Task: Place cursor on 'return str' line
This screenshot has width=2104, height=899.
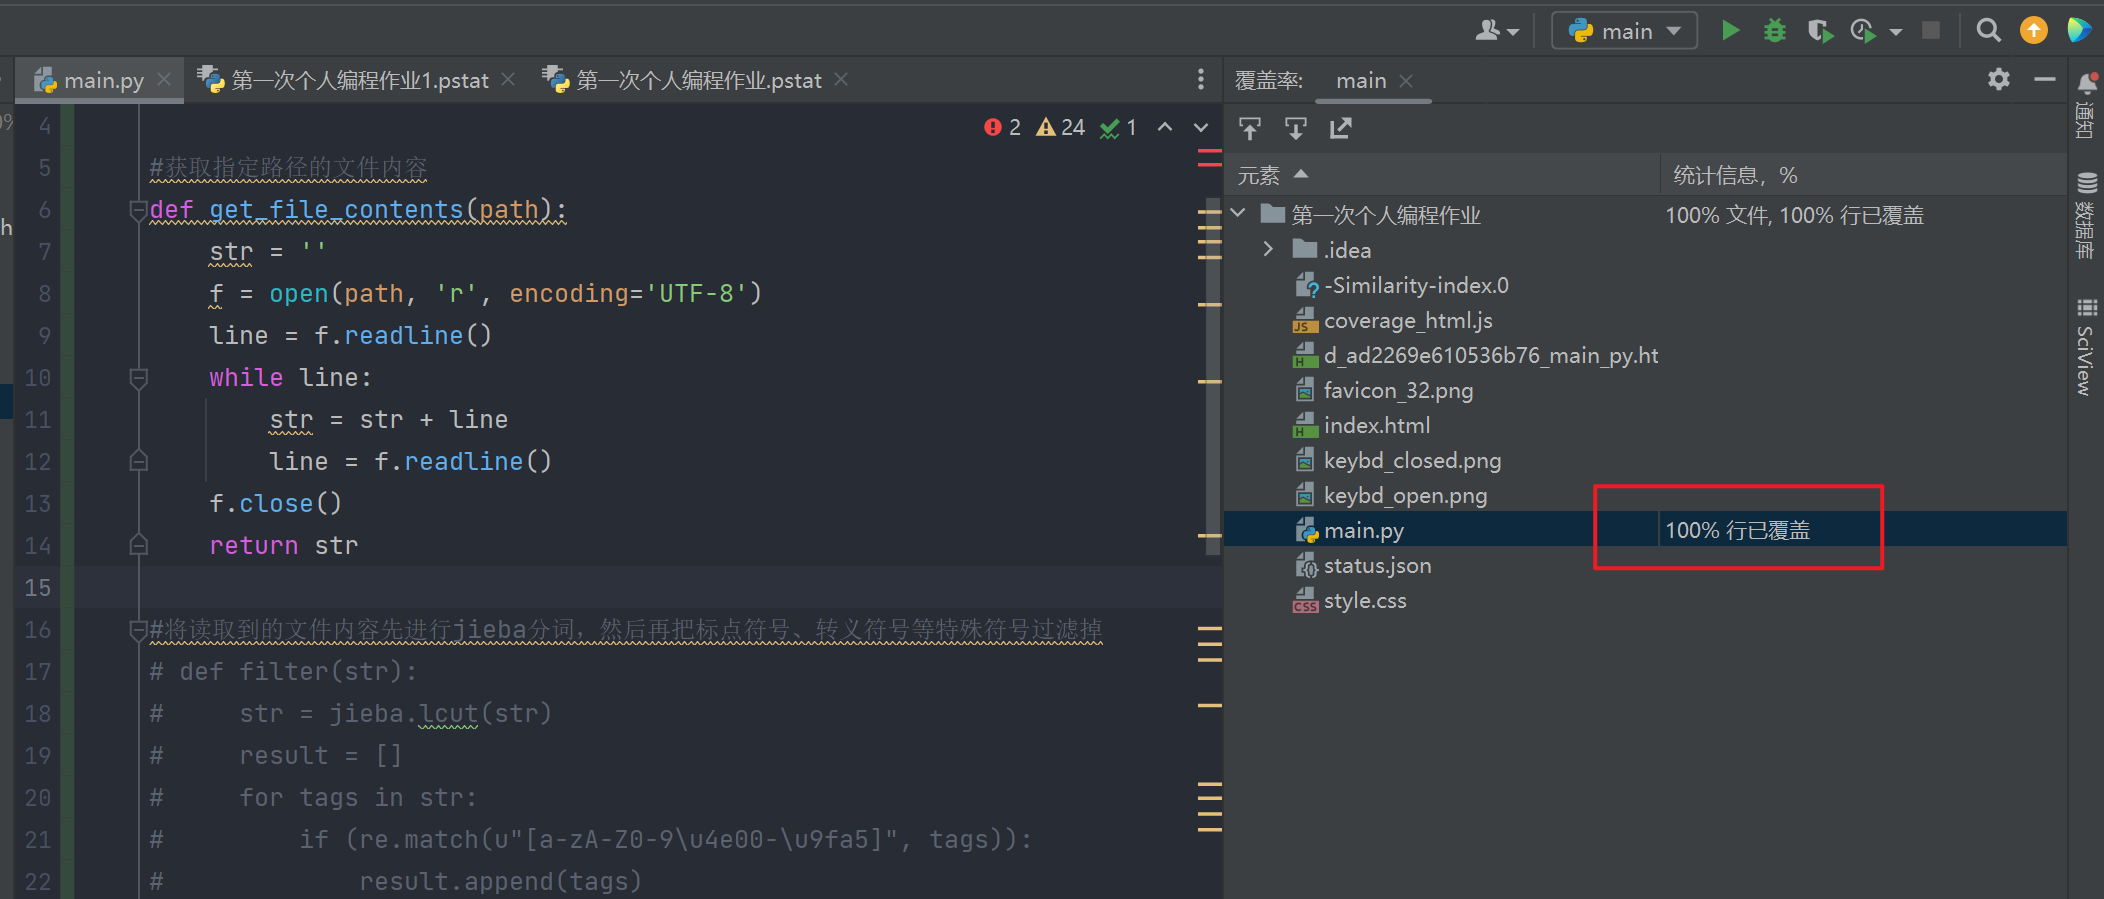Action: (283, 545)
